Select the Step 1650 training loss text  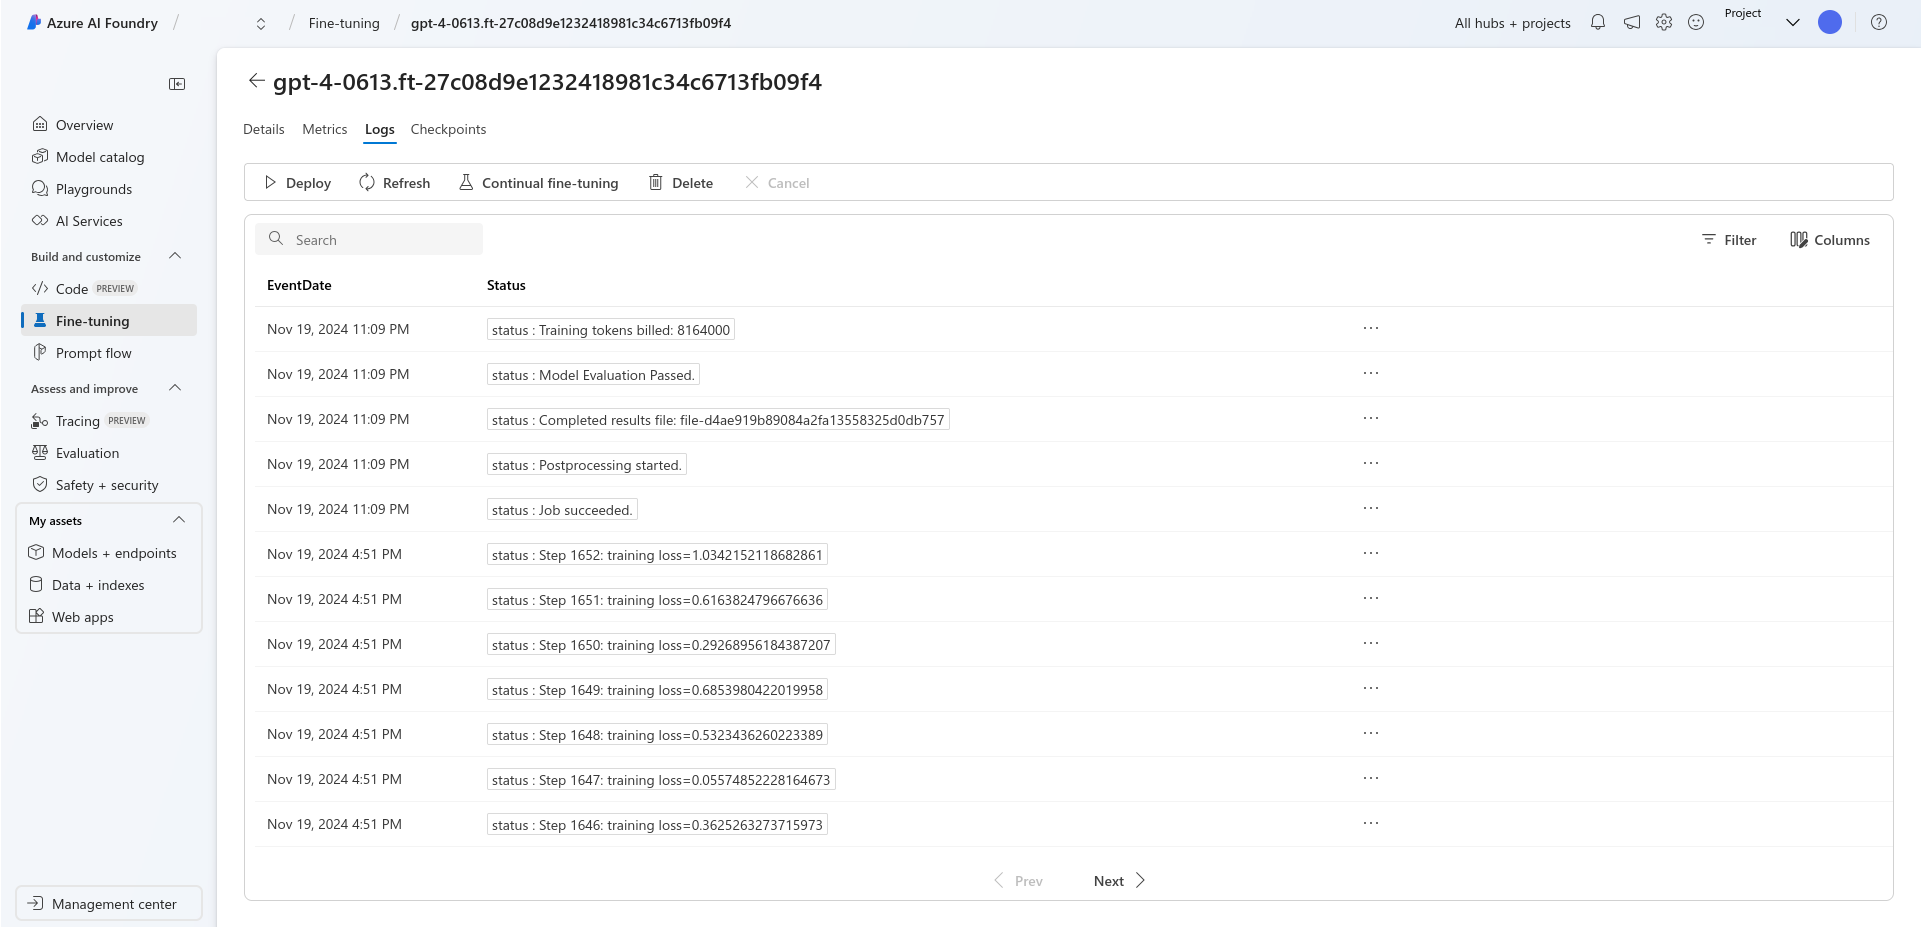(661, 645)
